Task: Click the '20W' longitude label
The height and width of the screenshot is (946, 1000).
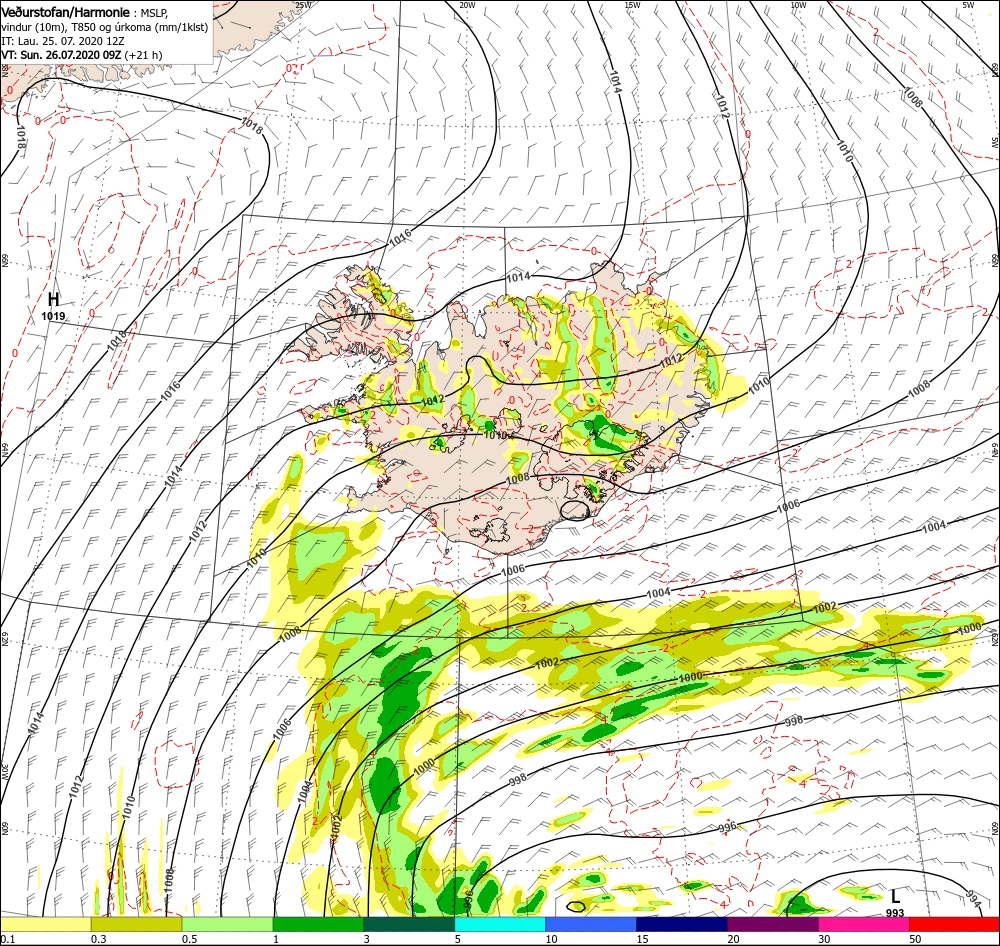Action: [467, 5]
